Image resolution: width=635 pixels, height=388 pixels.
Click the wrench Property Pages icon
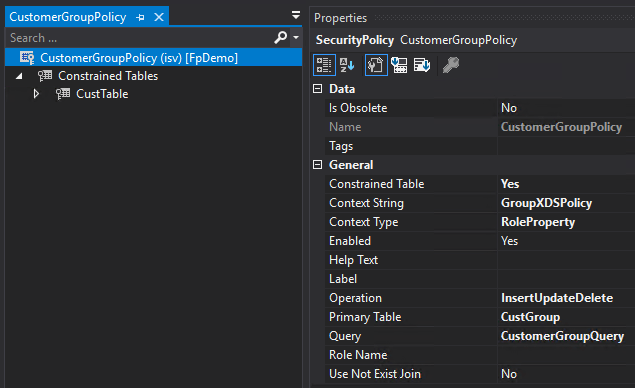click(451, 65)
